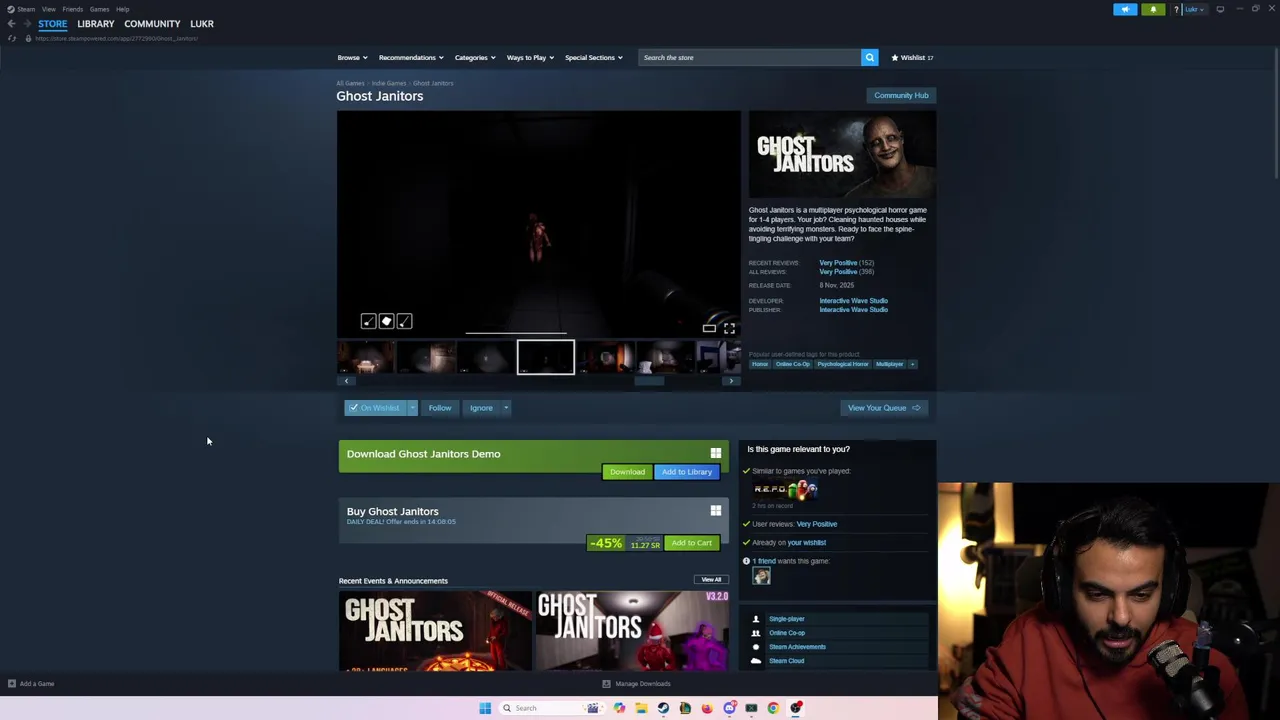
Task: Open the Games menu
Action: click(99, 9)
